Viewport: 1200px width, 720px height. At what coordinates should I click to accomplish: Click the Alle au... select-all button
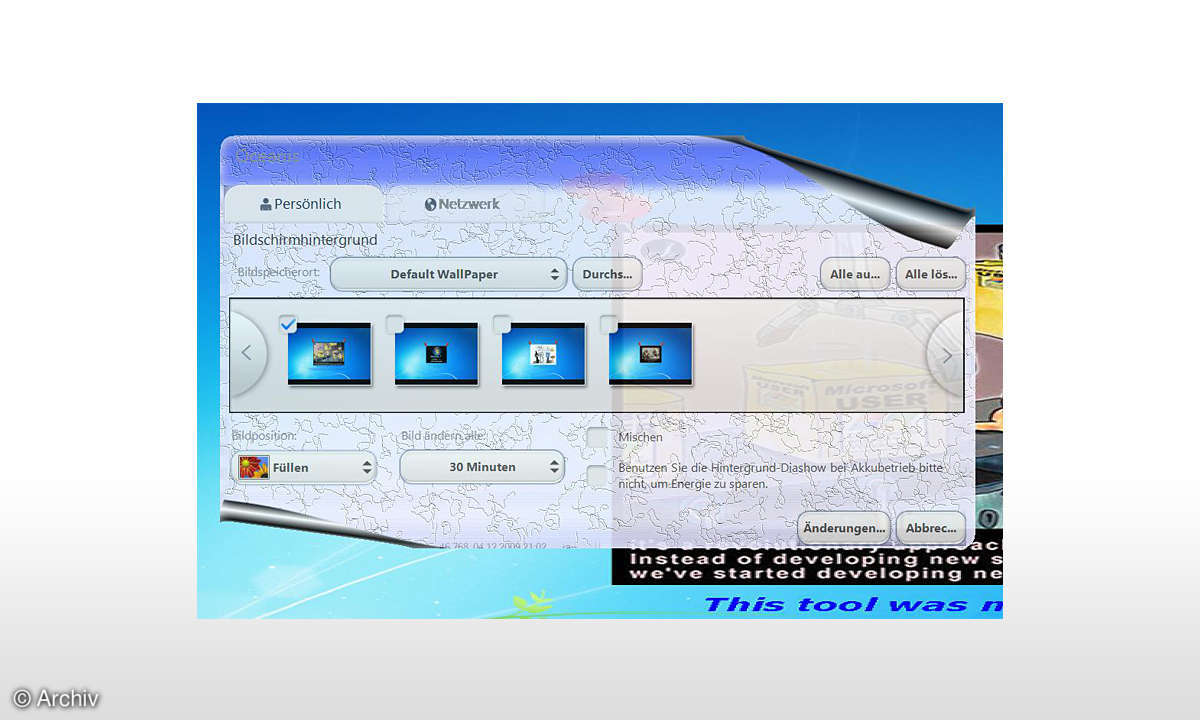pos(855,274)
